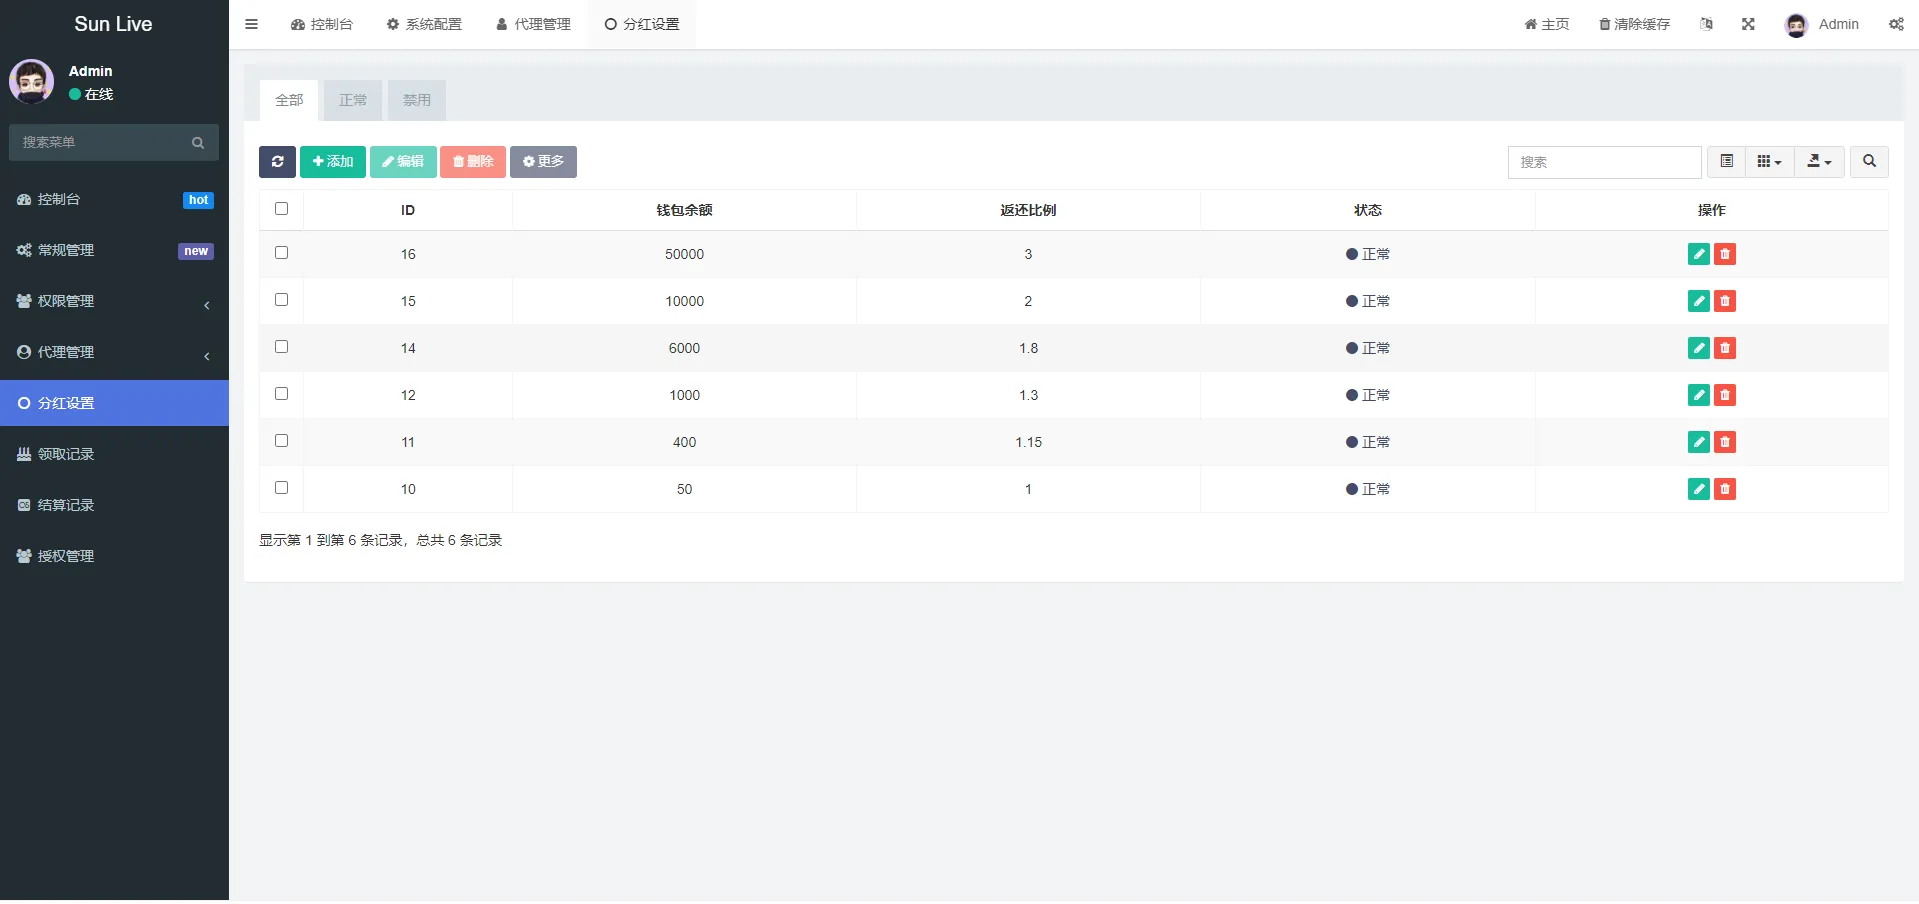This screenshot has height=904, width=1919.
Task: Check the row with ID 11
Action: coord(281,441)
